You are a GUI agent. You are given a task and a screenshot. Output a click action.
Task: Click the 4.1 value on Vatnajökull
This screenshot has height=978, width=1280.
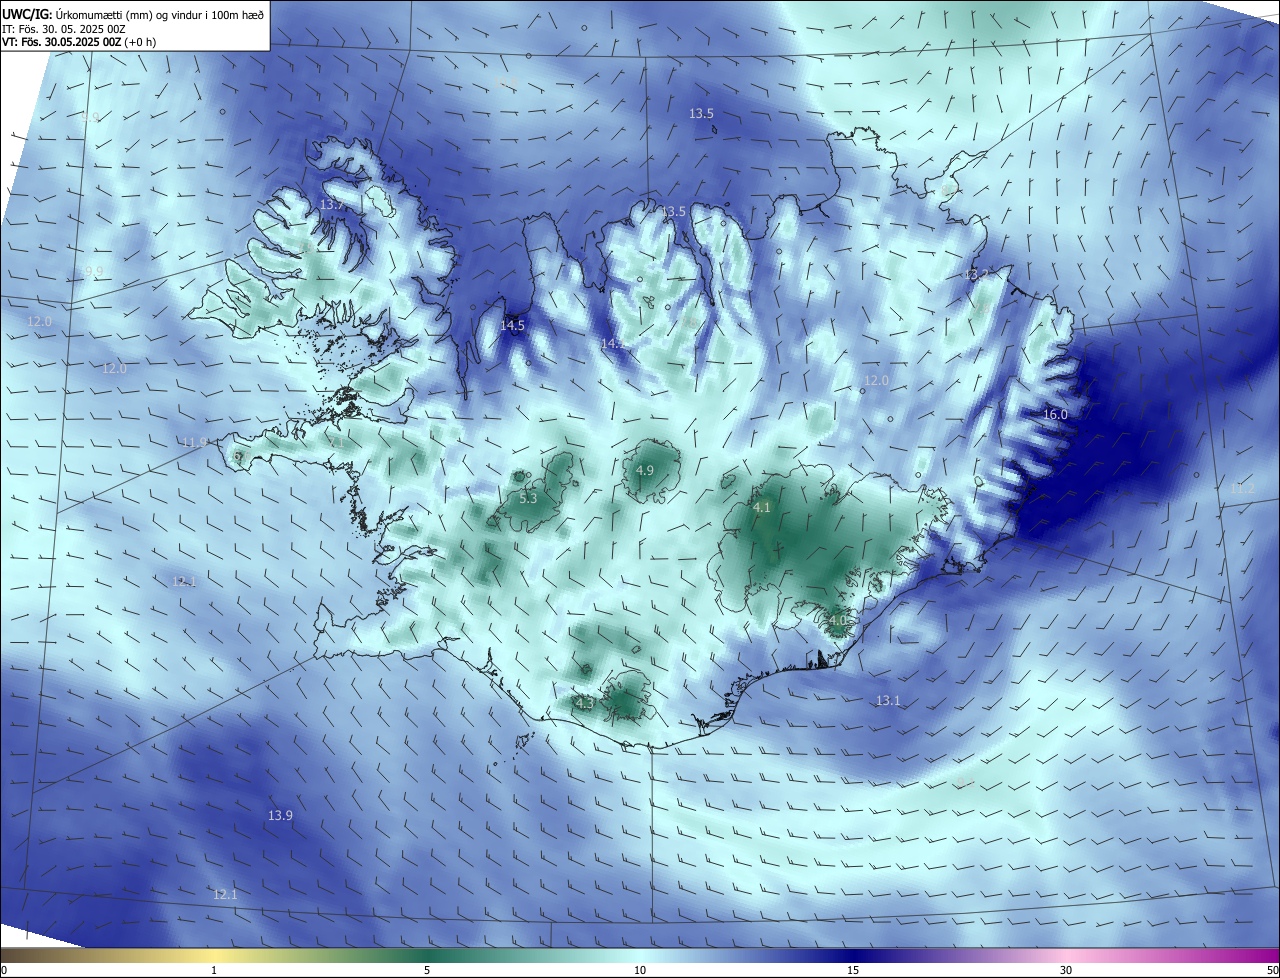click(761, 508)
